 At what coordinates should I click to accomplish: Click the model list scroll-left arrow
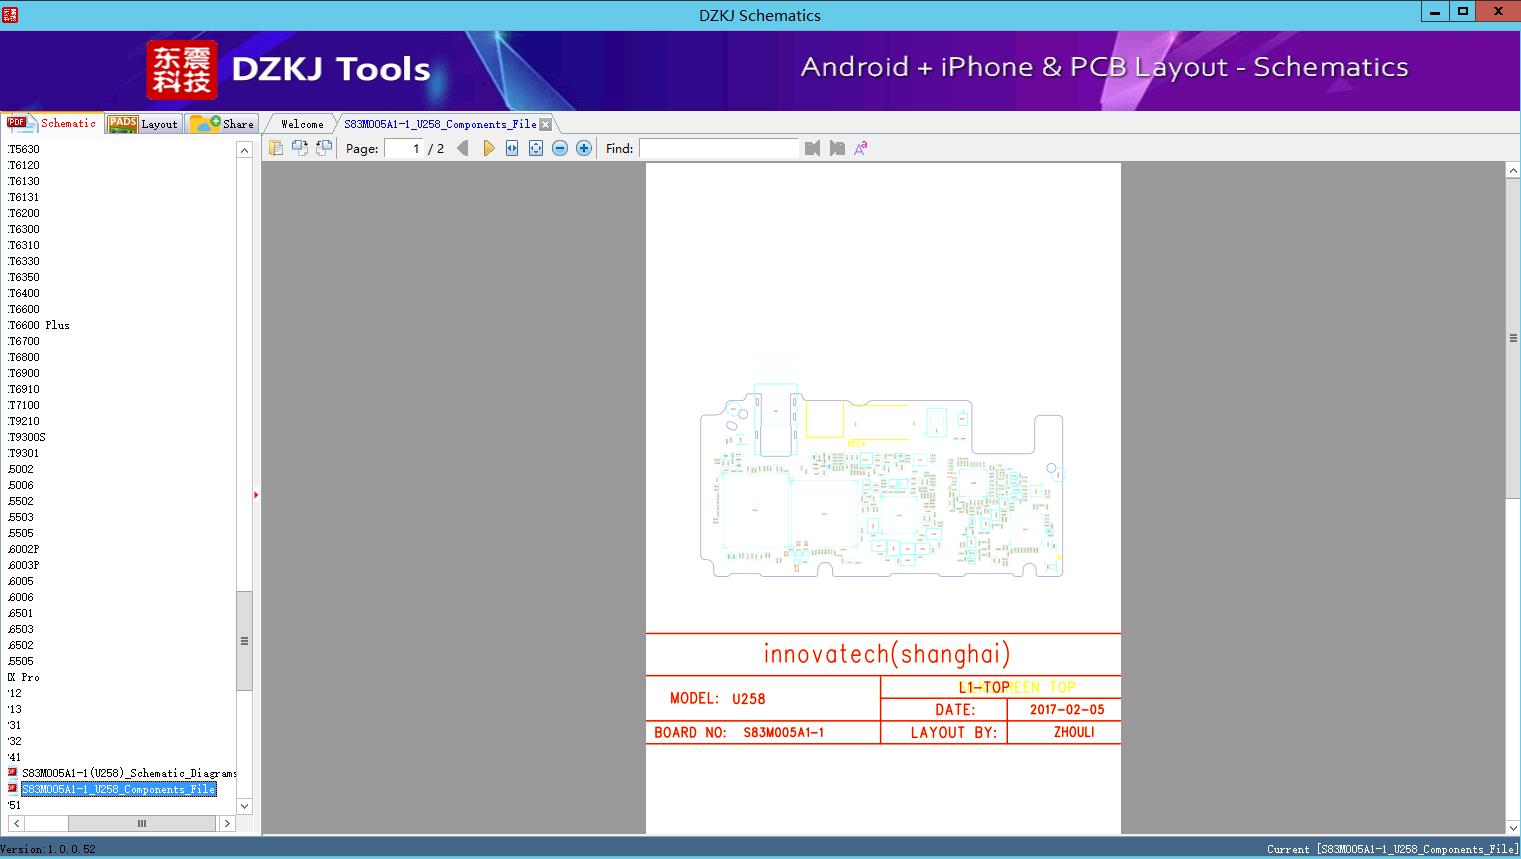15,823
